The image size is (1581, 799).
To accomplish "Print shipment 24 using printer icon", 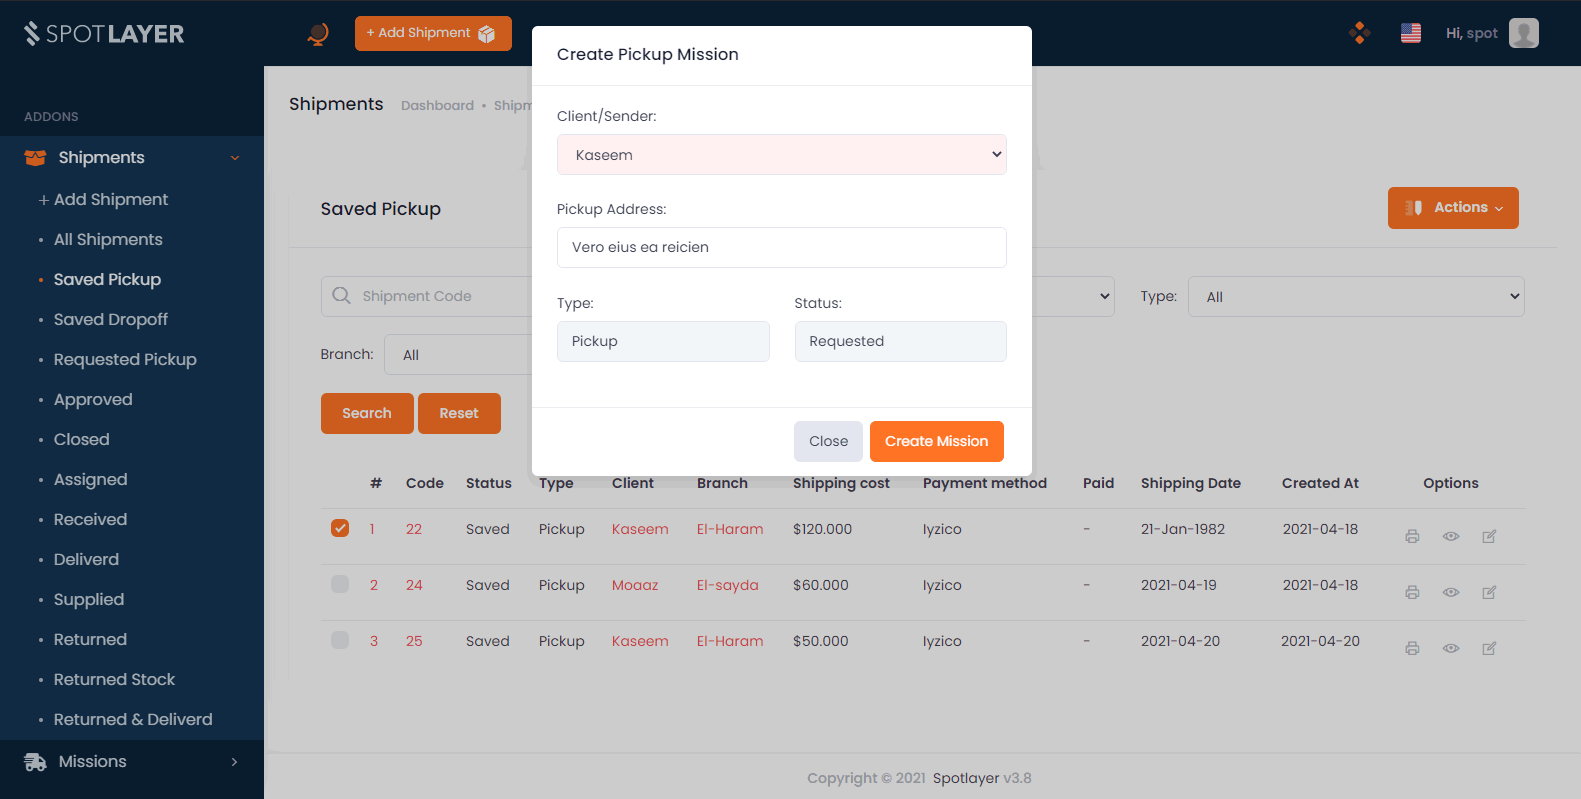I will 1412,593.
